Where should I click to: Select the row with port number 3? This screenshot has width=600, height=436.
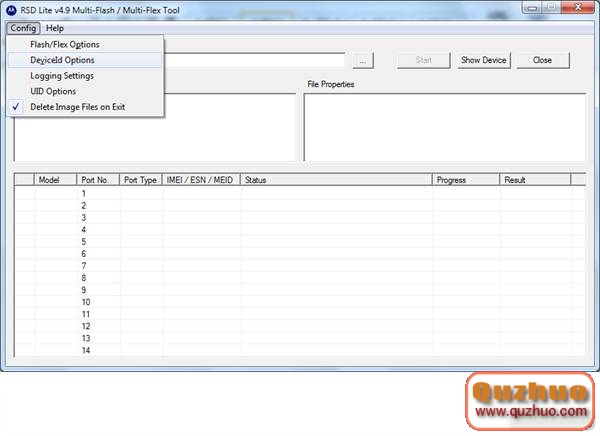[x=300, y=218]
